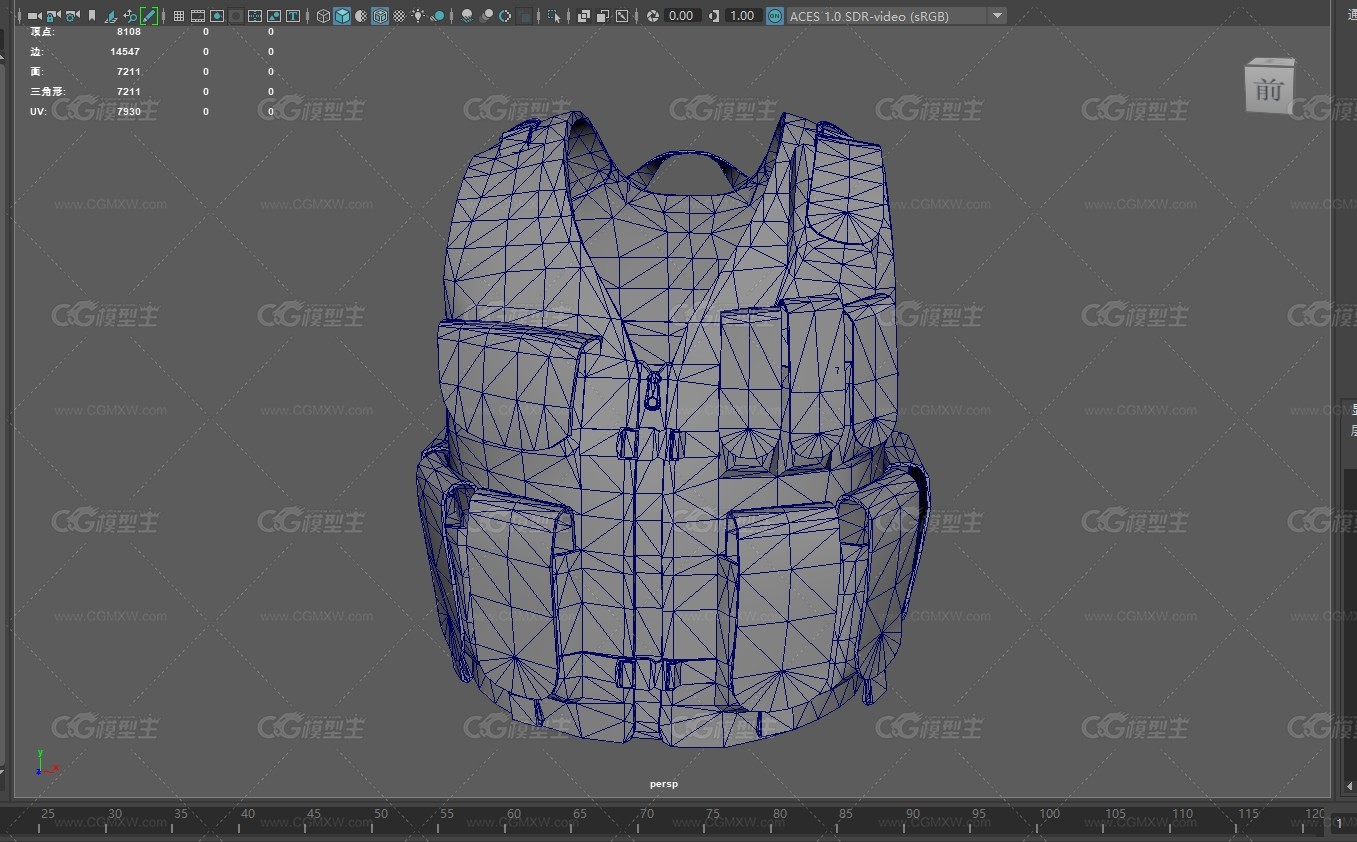Toggle the Lock Camera icon
Screen dimensions: 1357x842
[53, 16]
